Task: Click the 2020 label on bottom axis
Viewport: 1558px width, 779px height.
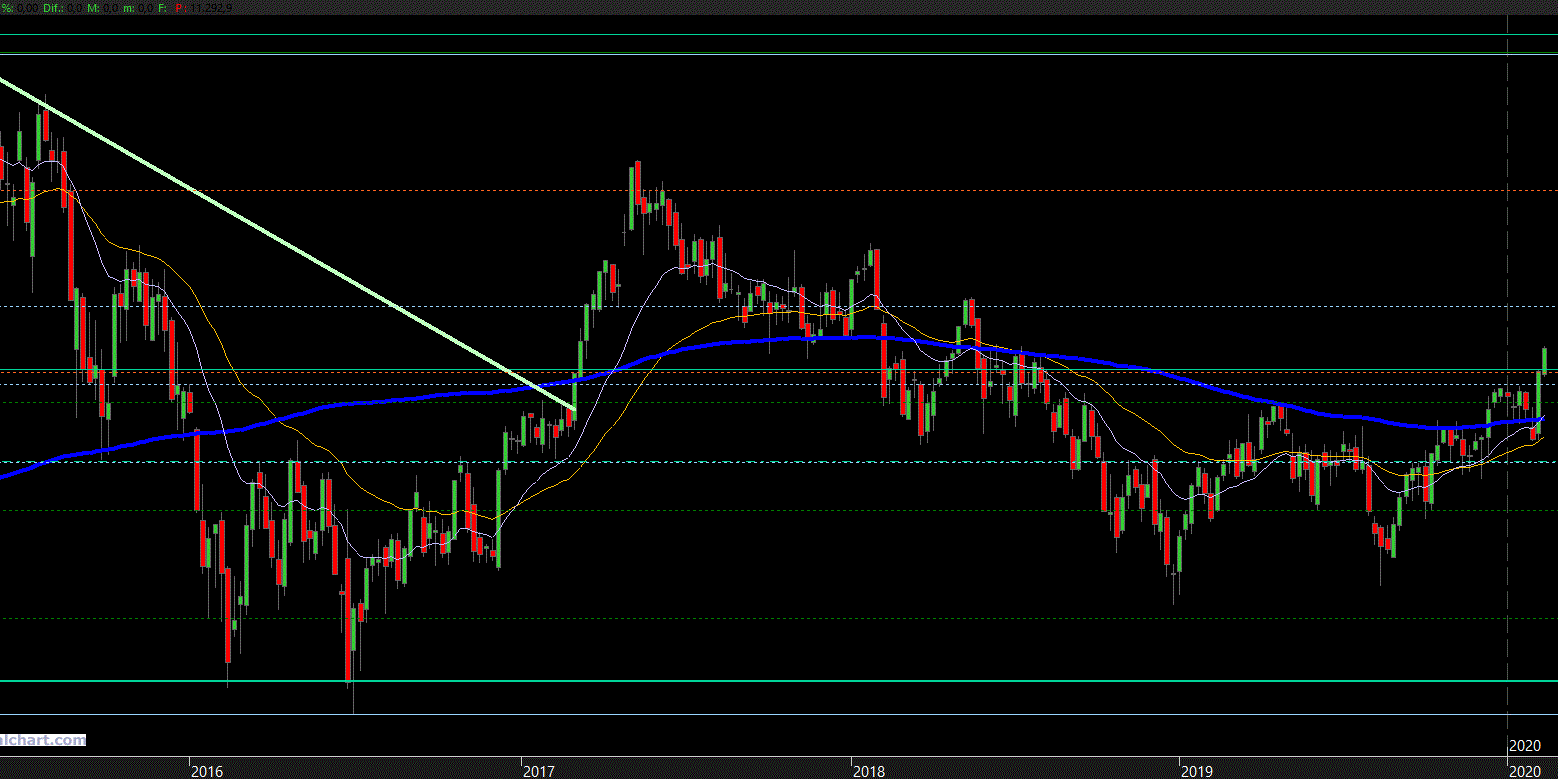Action: (x=1524, y=771)
